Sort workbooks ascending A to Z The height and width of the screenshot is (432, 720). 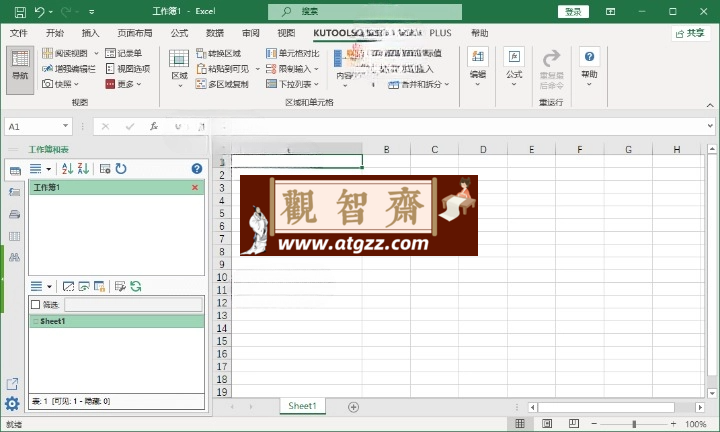(68, 169)
